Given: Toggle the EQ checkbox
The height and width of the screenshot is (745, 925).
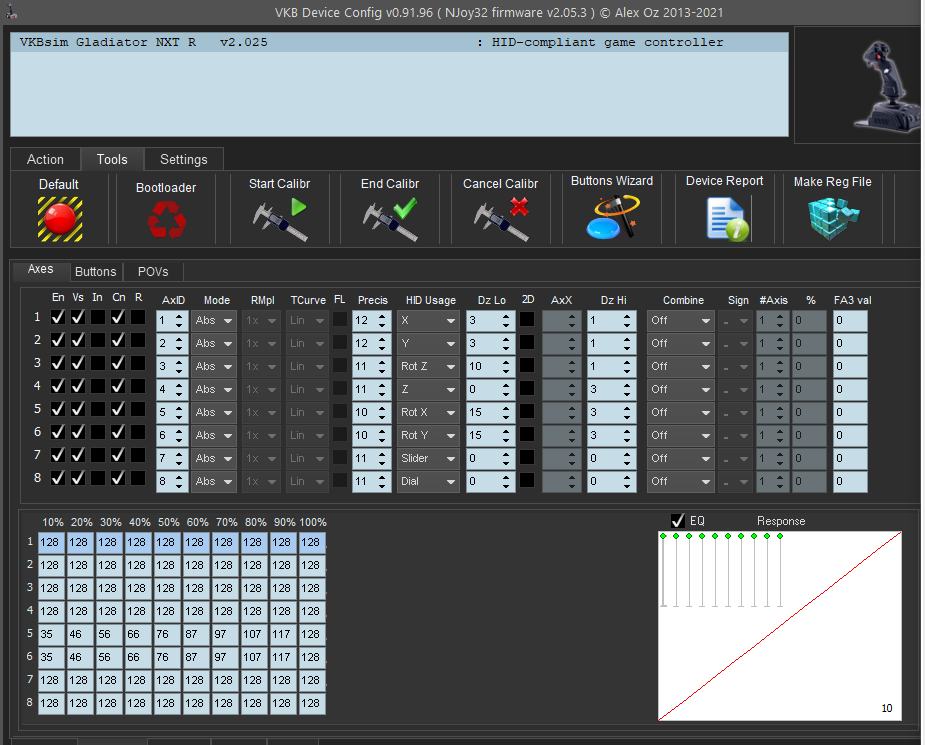Looking at the screenshot, I should click(x=678, y=521).
